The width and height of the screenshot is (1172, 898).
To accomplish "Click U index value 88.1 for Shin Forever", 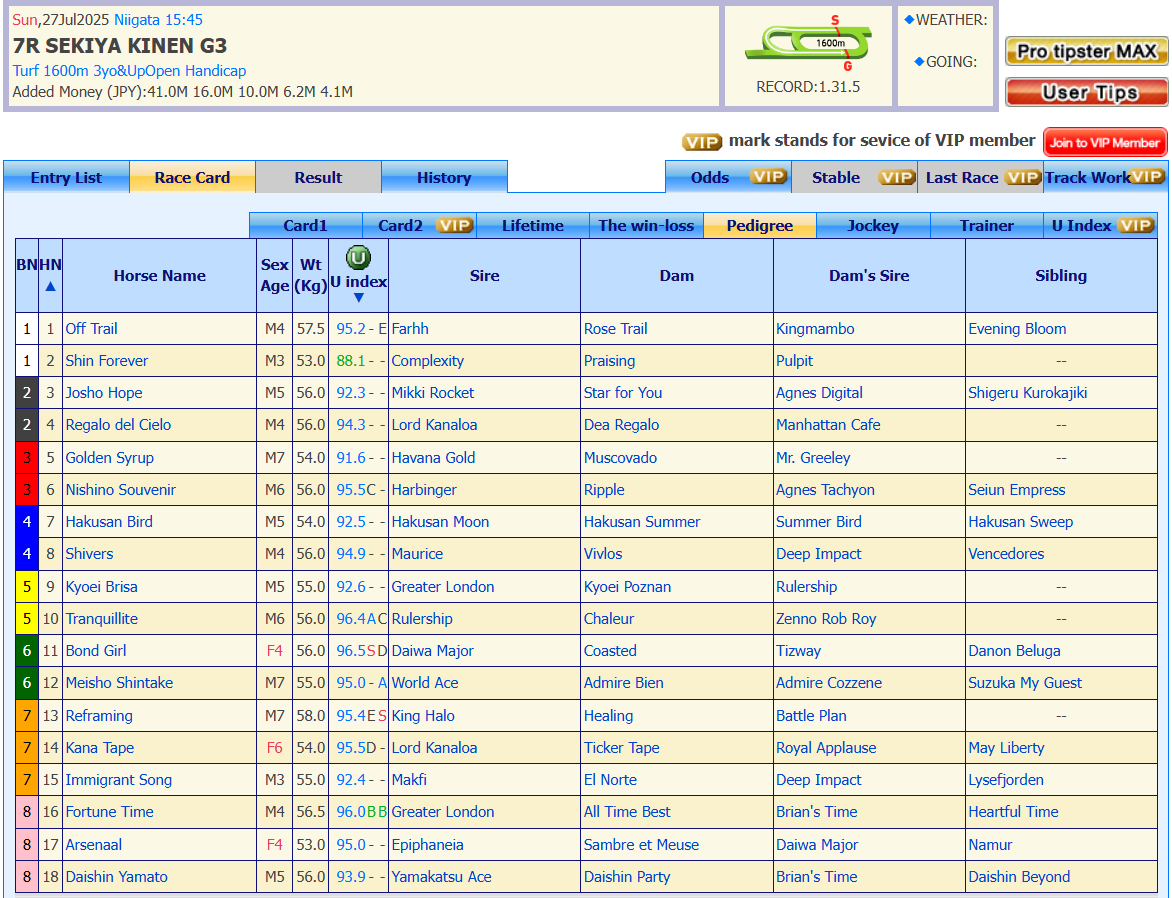I will click(351, 360).
